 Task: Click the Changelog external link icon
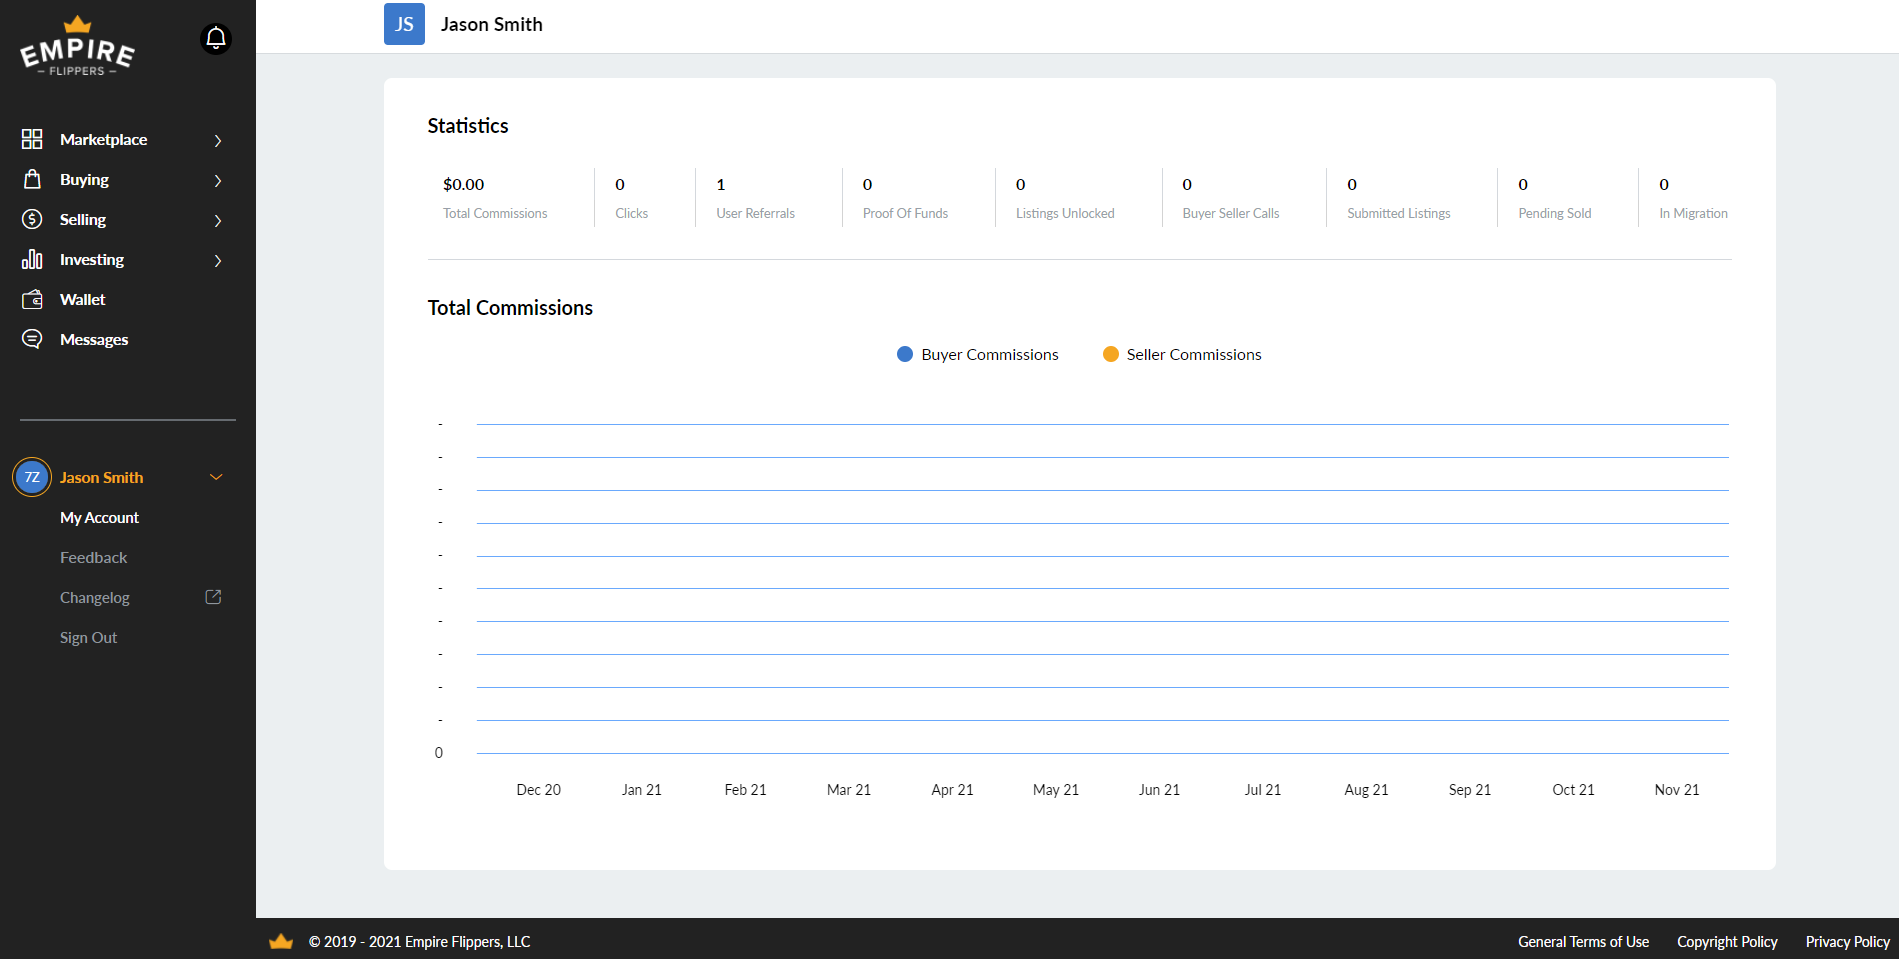click(213, 597)
